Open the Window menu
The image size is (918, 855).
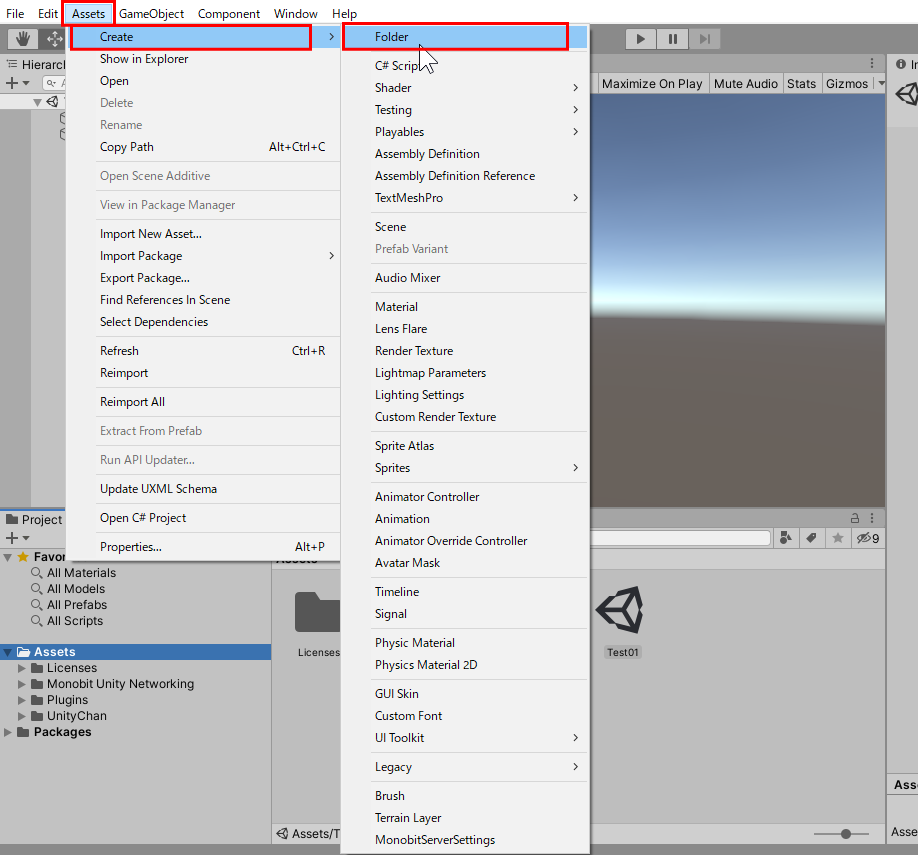(x=296, y=13)
